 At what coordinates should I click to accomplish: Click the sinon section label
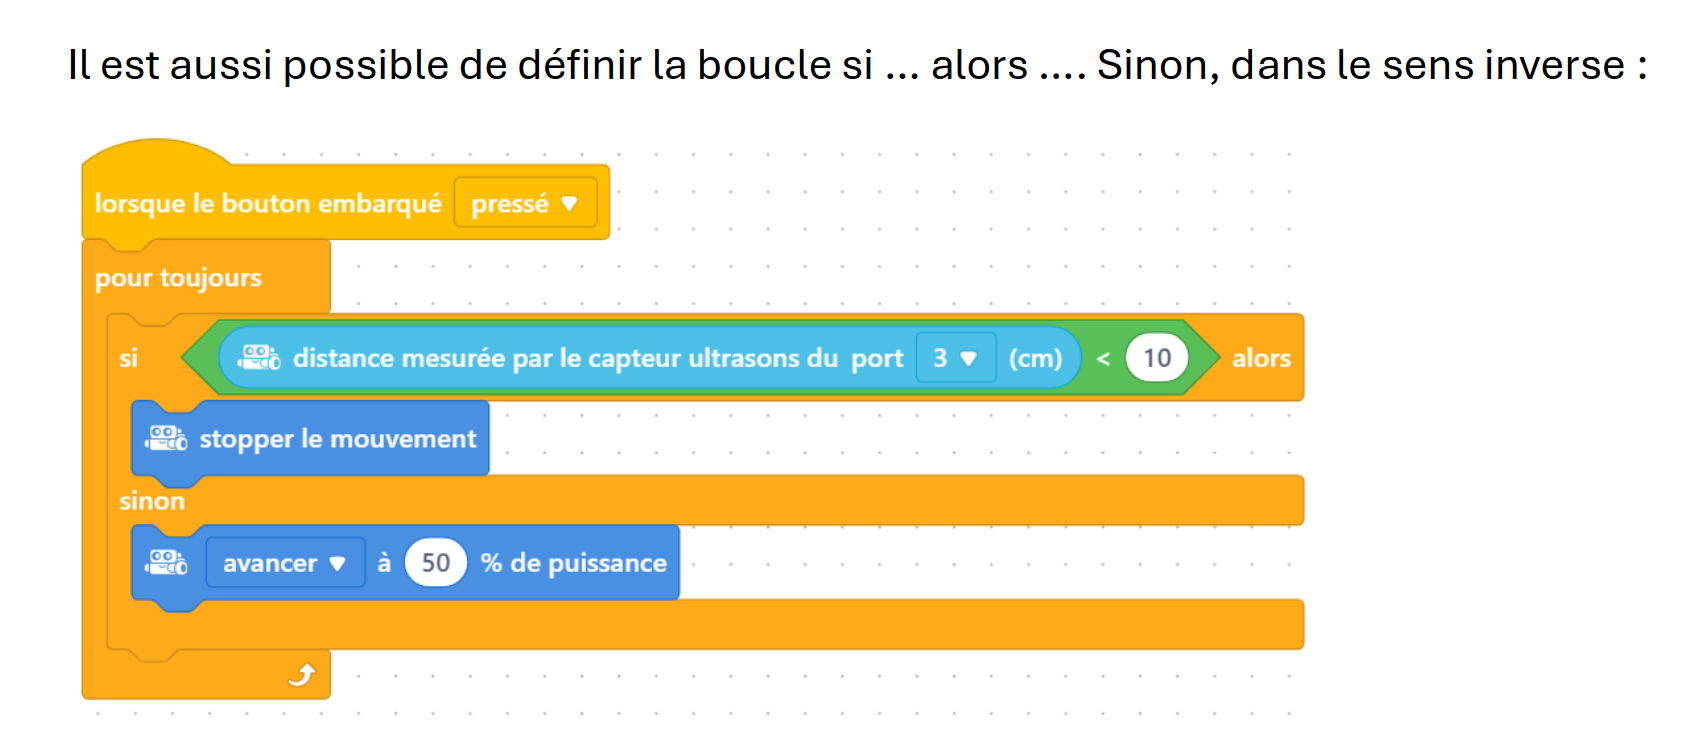click(152, 501)
